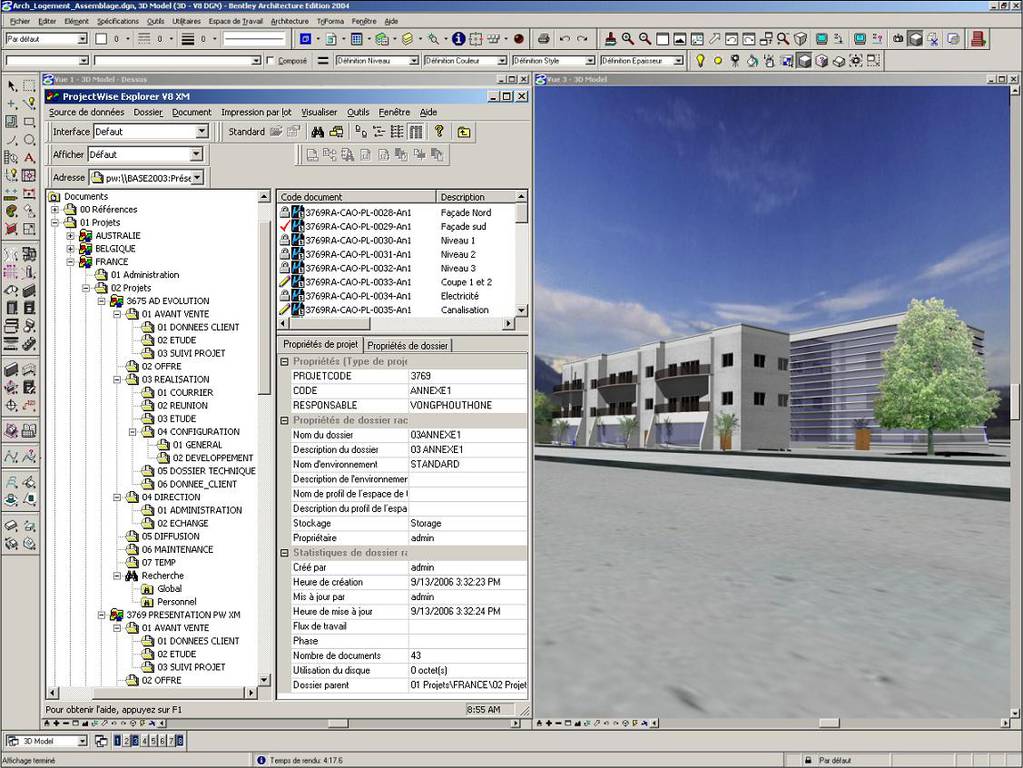This screenshot has width=1023, height=768.
Task: Open the Interface dropdown list
Action: tap(201, 131)
